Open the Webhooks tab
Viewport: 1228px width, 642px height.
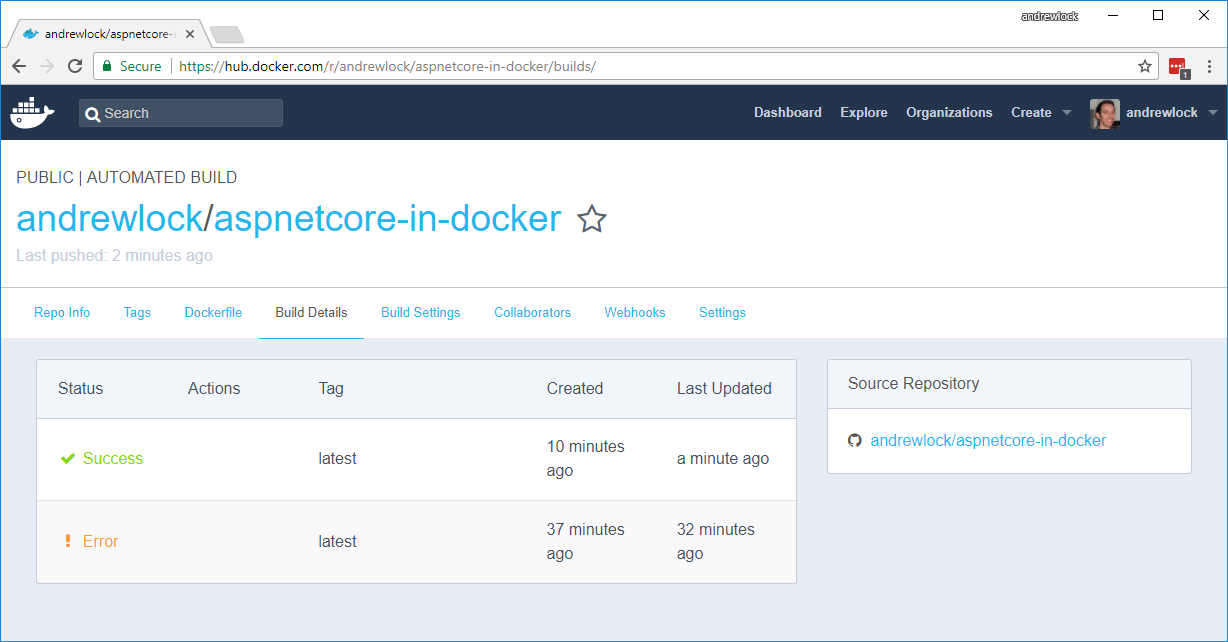click(x=635, y=312)
